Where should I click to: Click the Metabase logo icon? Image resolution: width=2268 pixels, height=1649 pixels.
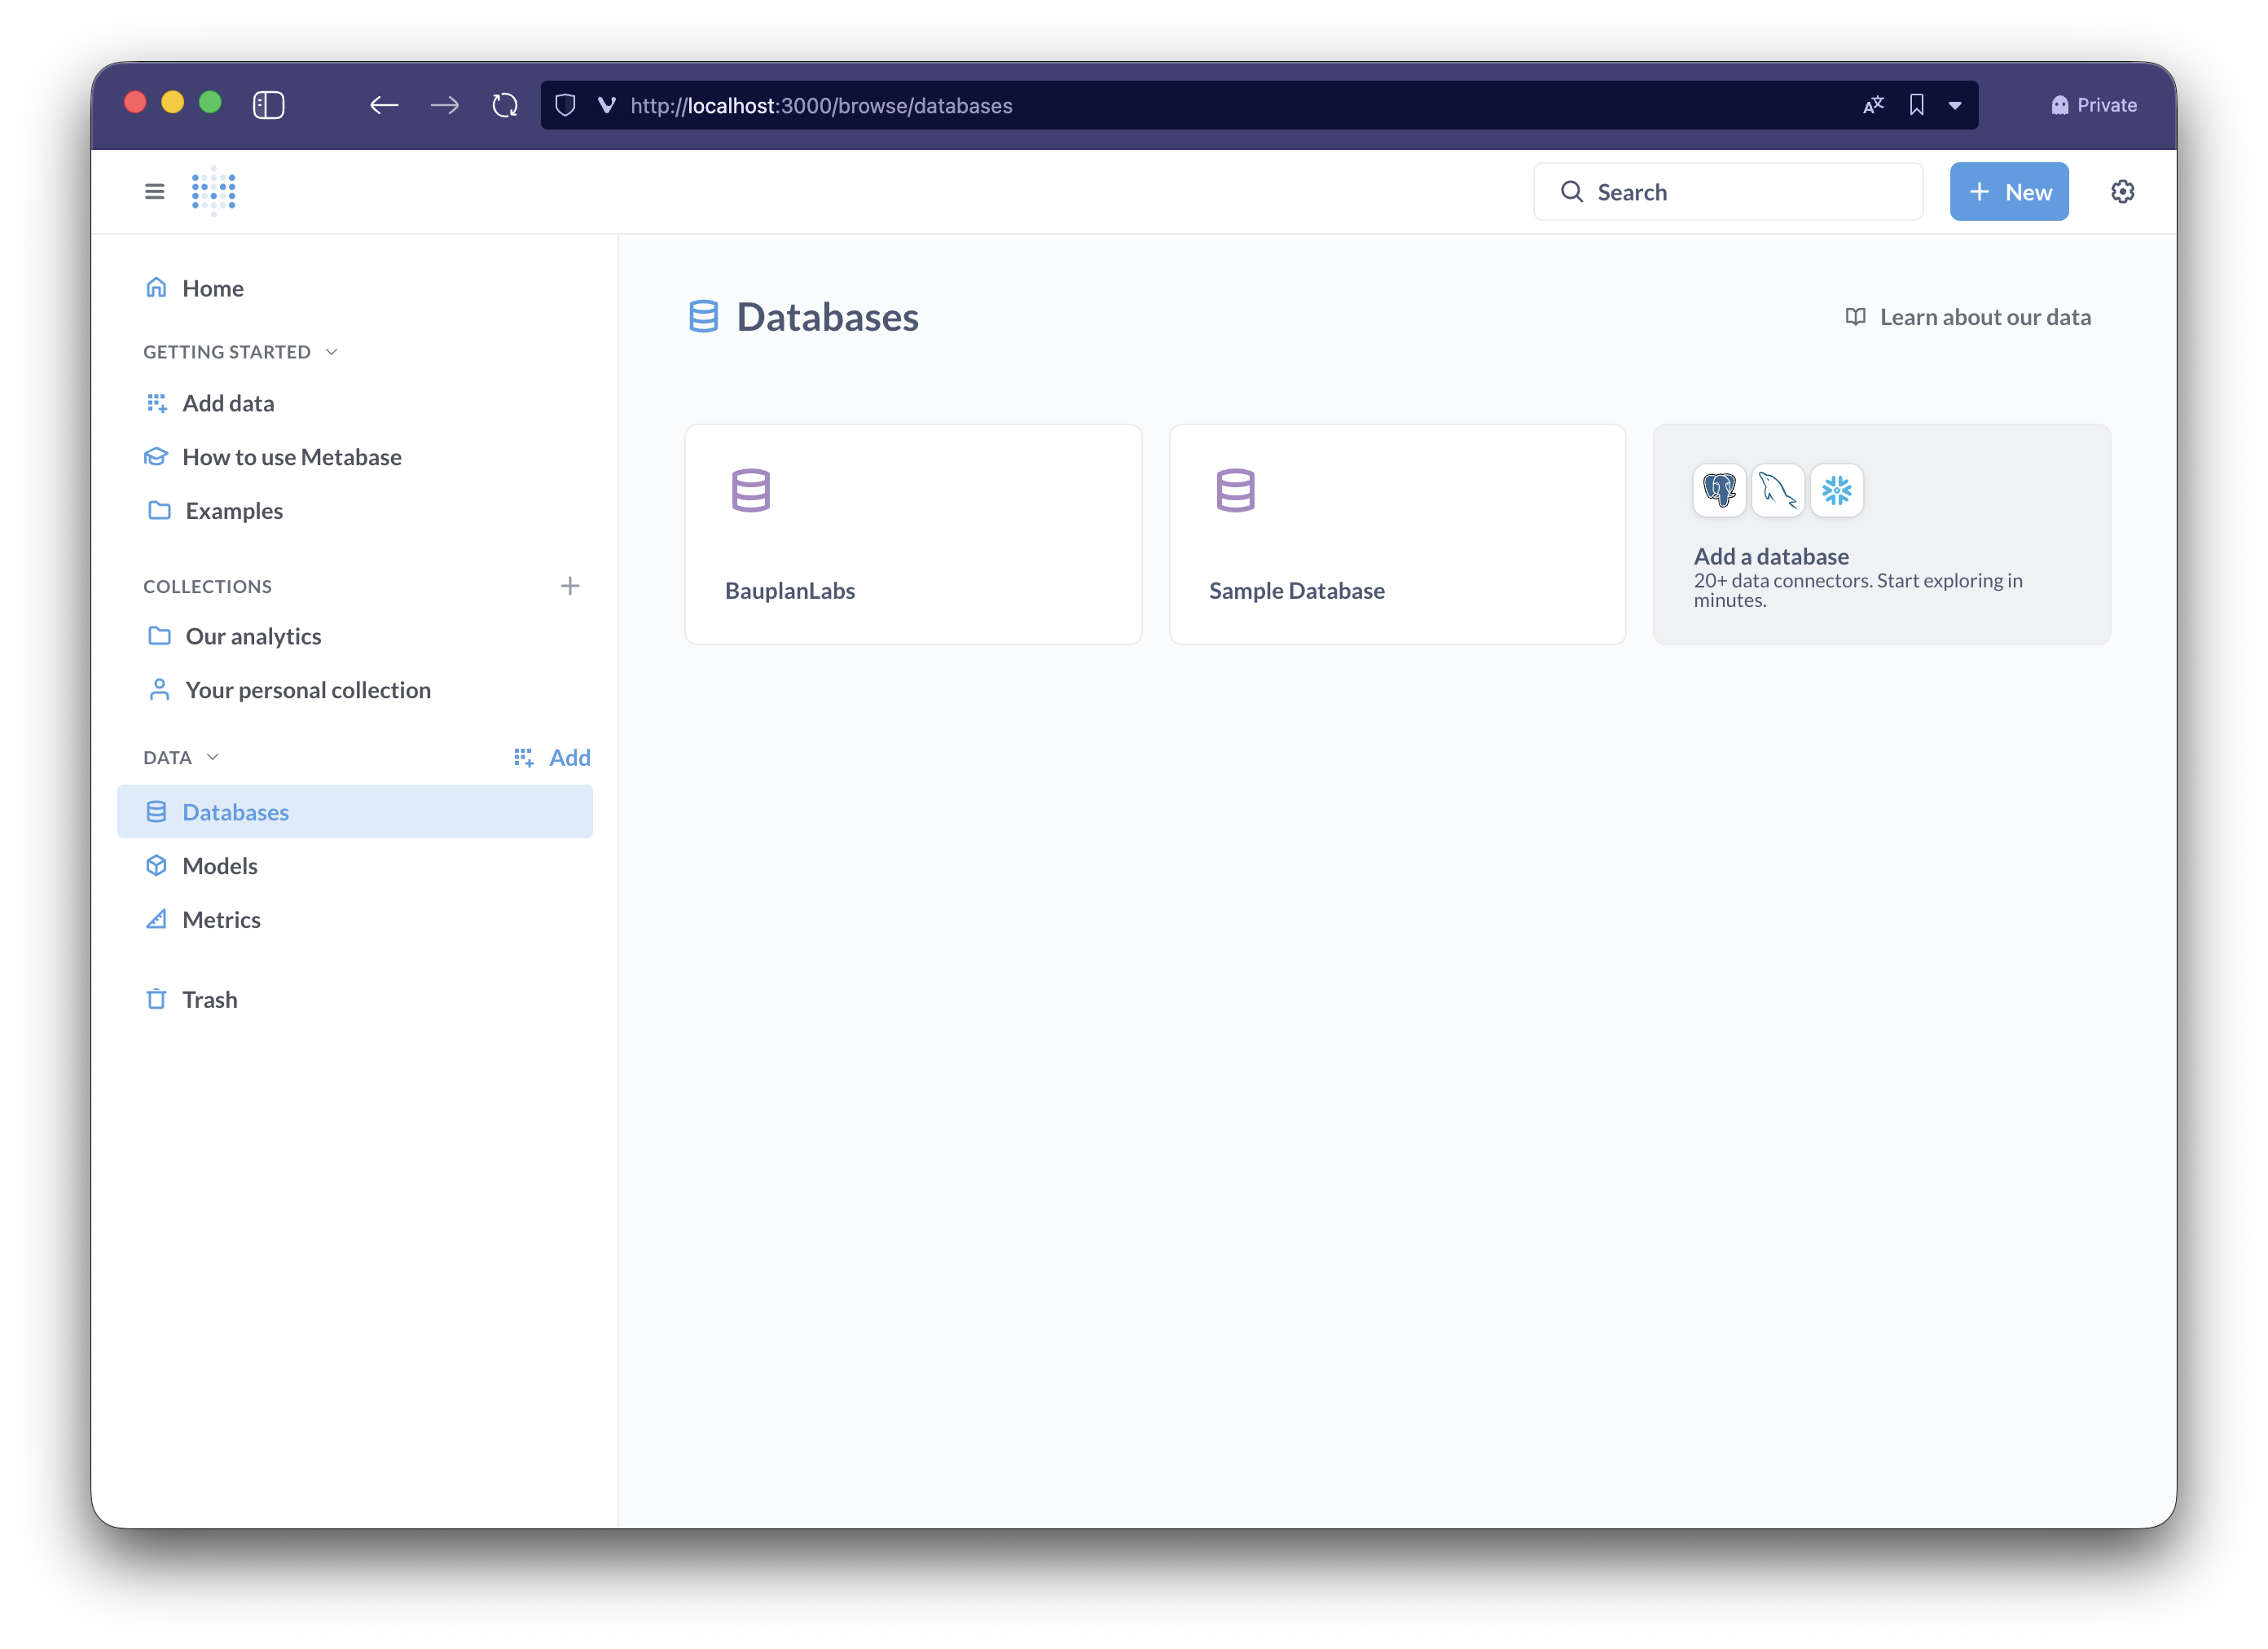(x=213, y=191)
